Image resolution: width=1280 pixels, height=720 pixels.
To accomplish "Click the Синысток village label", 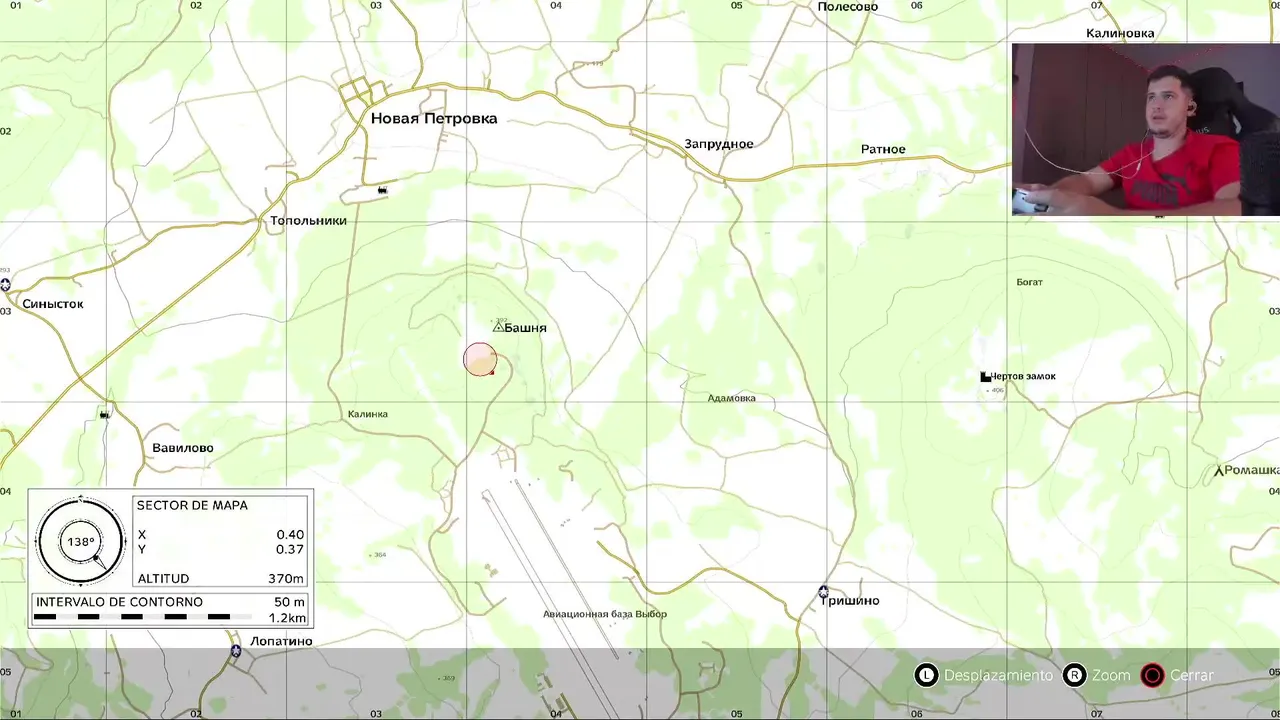I will click(x=53, y=304).
